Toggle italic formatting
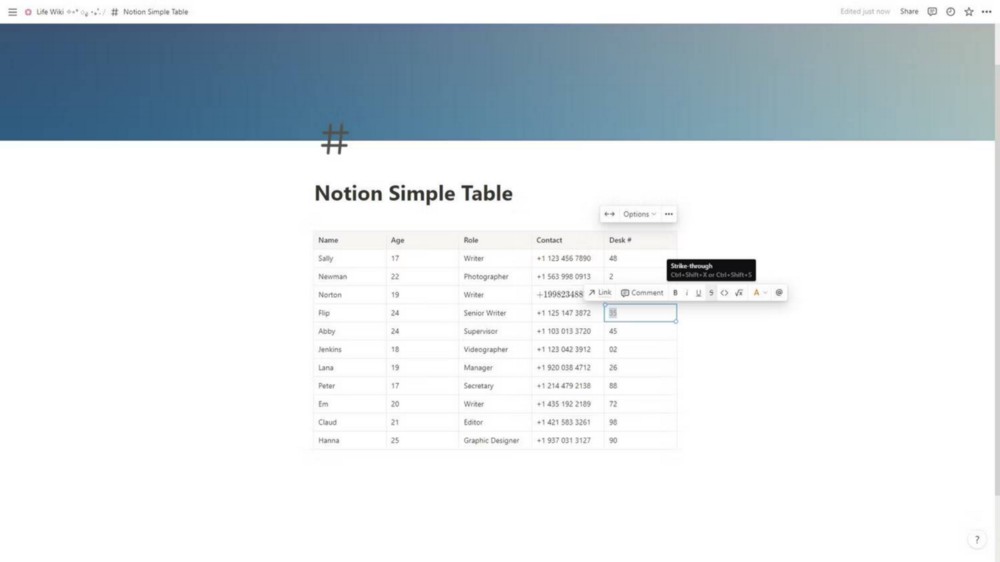The height and width of the screenshot is (562, 1000). (687, 293)
